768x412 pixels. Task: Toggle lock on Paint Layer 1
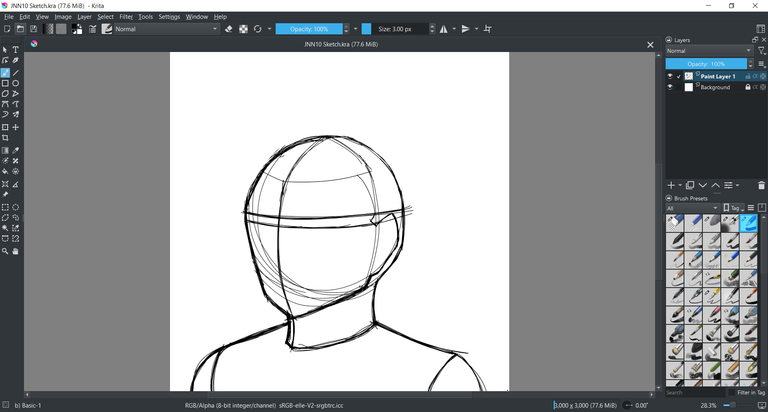tap(748, 76)
